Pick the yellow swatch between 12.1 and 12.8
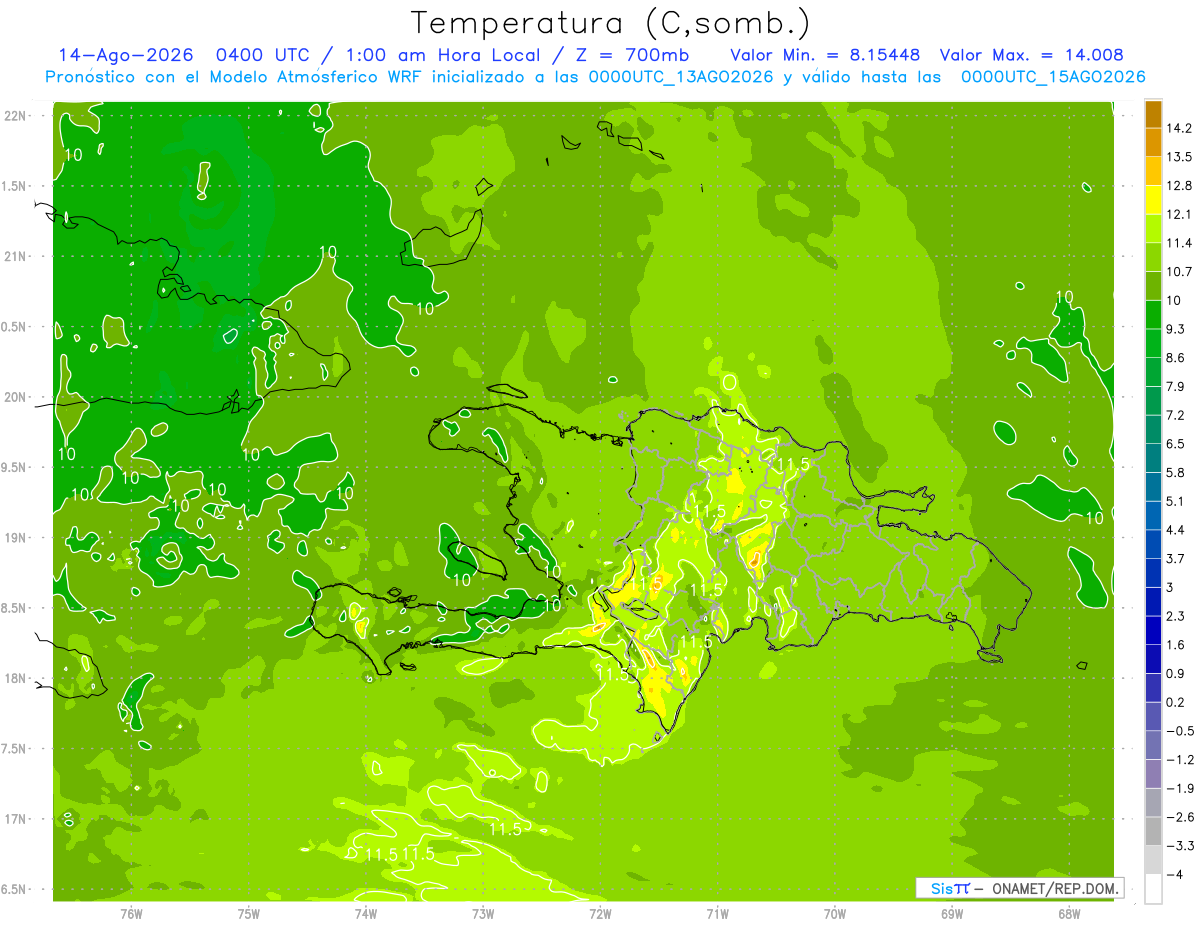1200x927 pixels. pyautogui.click(x=1153, y=200)
